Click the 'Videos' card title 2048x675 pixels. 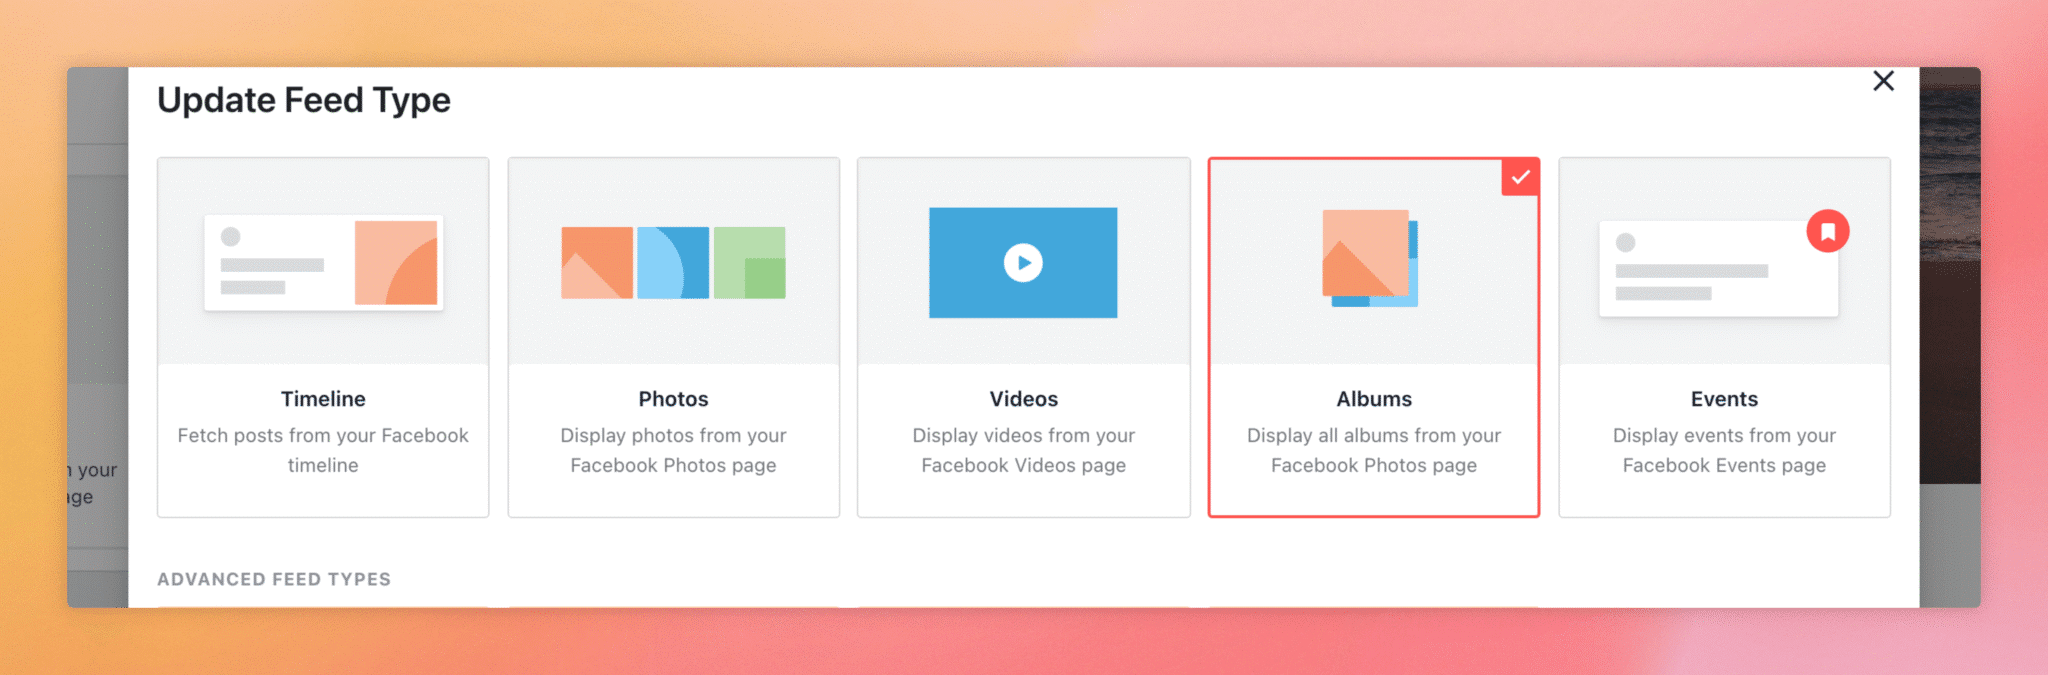(1024, 399)
